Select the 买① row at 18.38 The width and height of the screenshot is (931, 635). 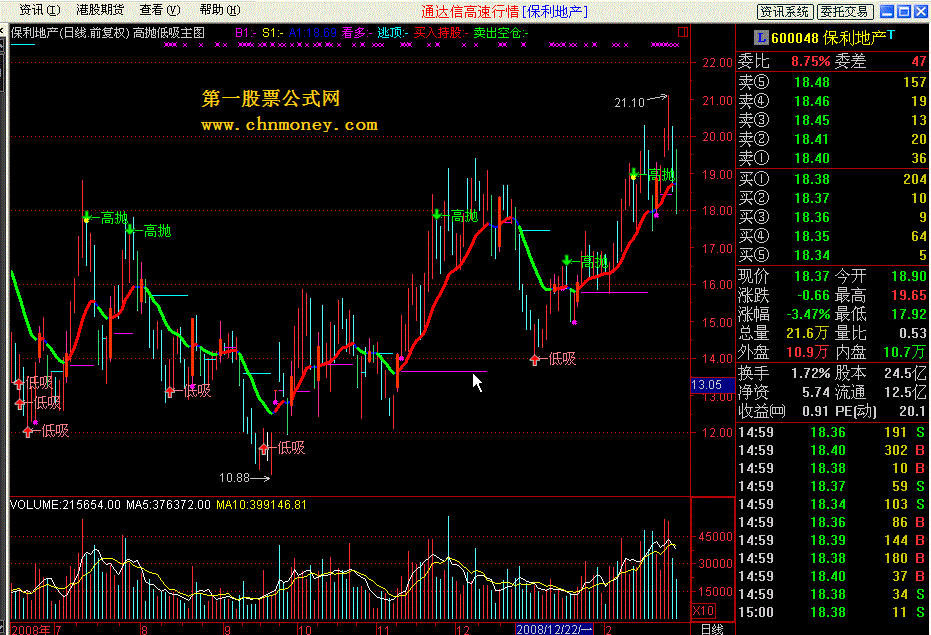832,179
